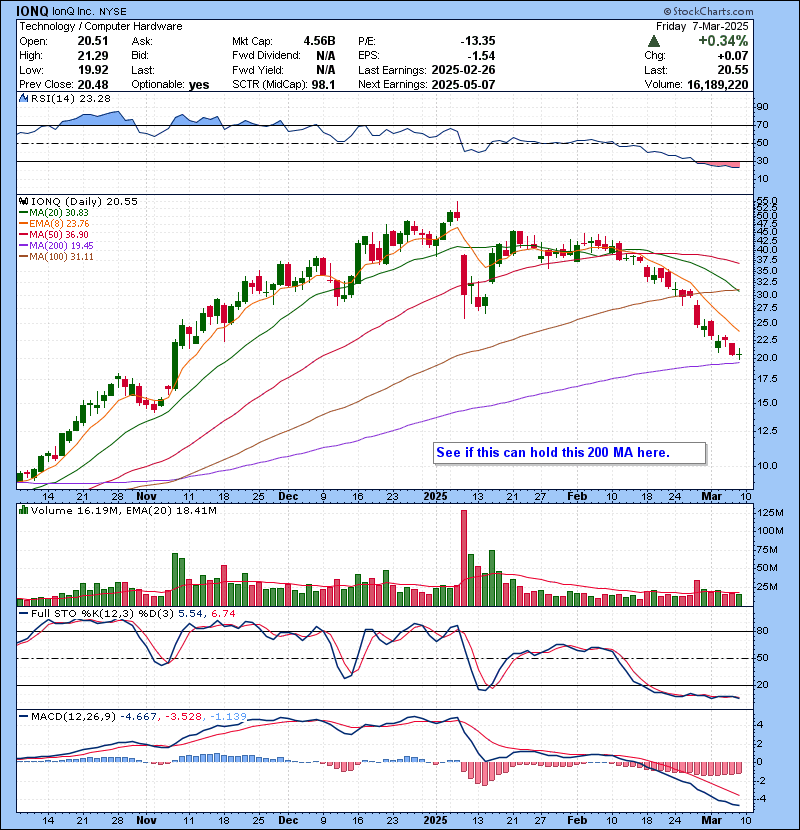Screen dimensions: 800x830
Task: Click the MACD histogram value -1.139
Action: 228,717
